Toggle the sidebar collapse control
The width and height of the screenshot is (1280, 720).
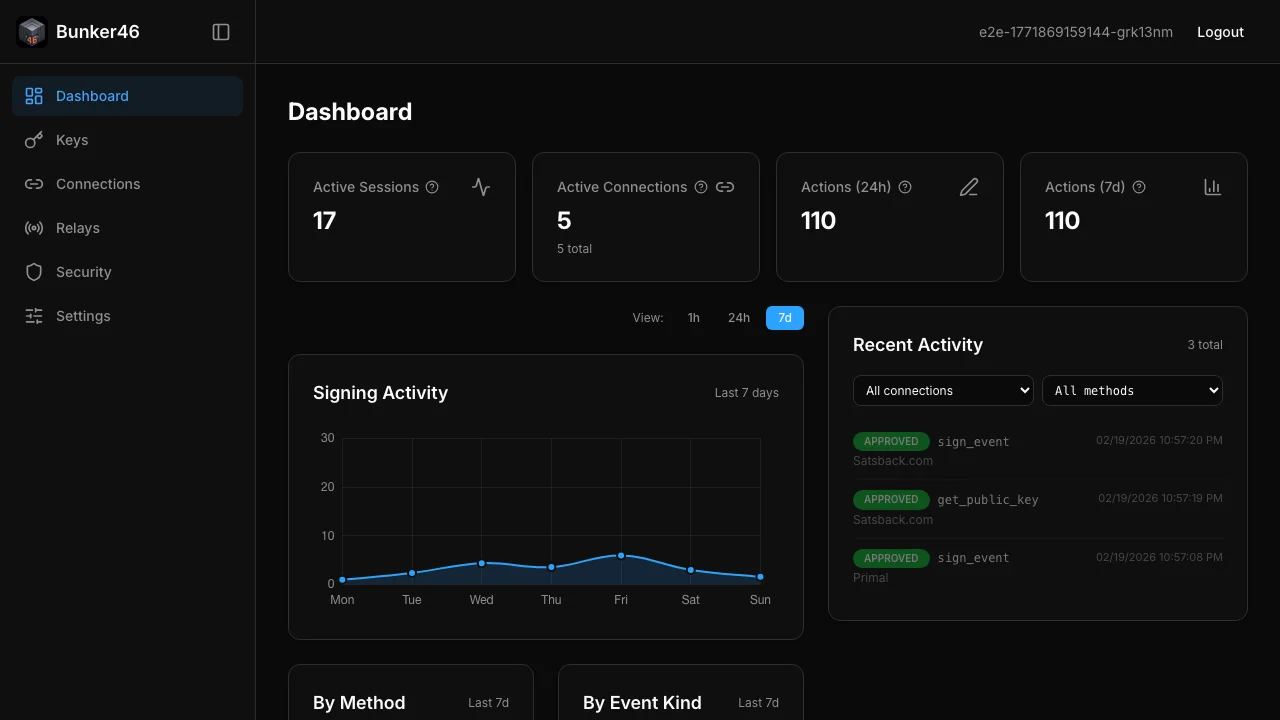pos(220,31)
